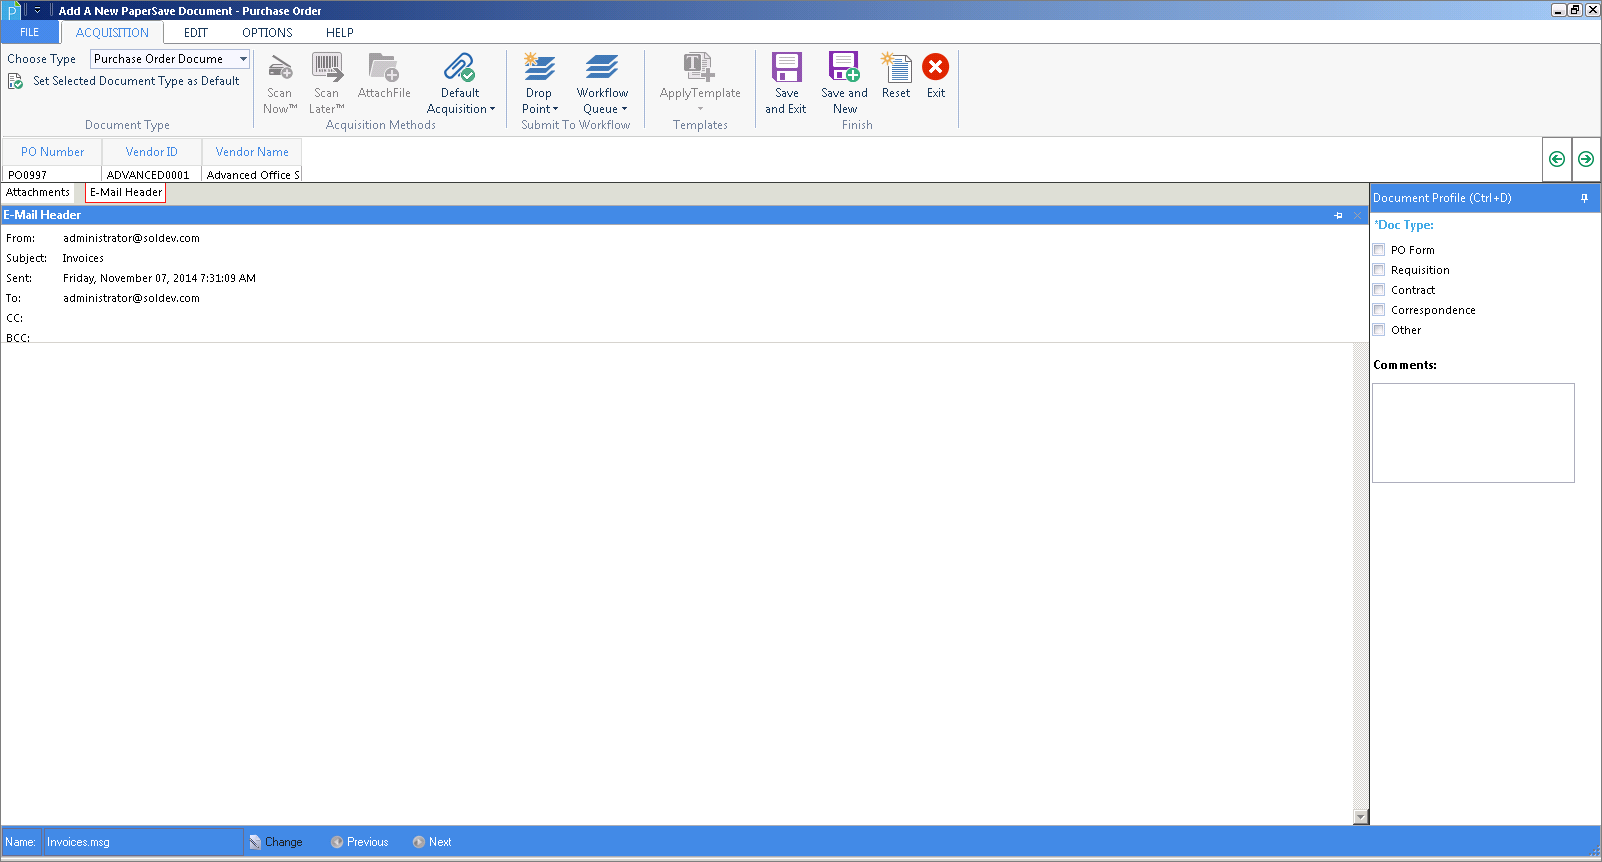
Task: Open the Choose Type dropdown
Action: (x=243, y=59)
